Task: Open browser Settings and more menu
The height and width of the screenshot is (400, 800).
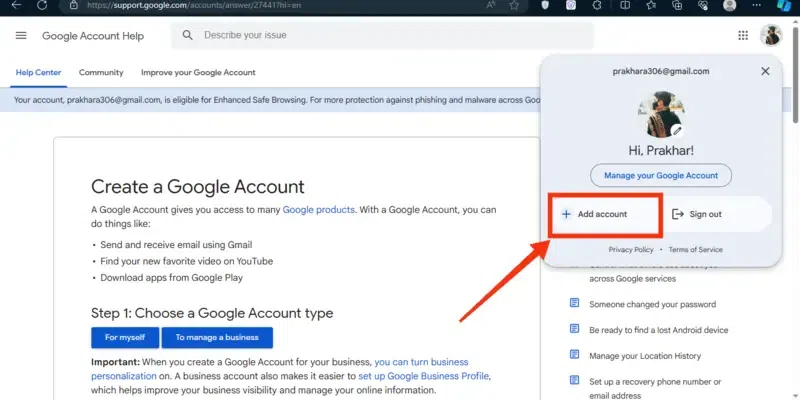Action: pyautogui.click(x=756, y=5)
